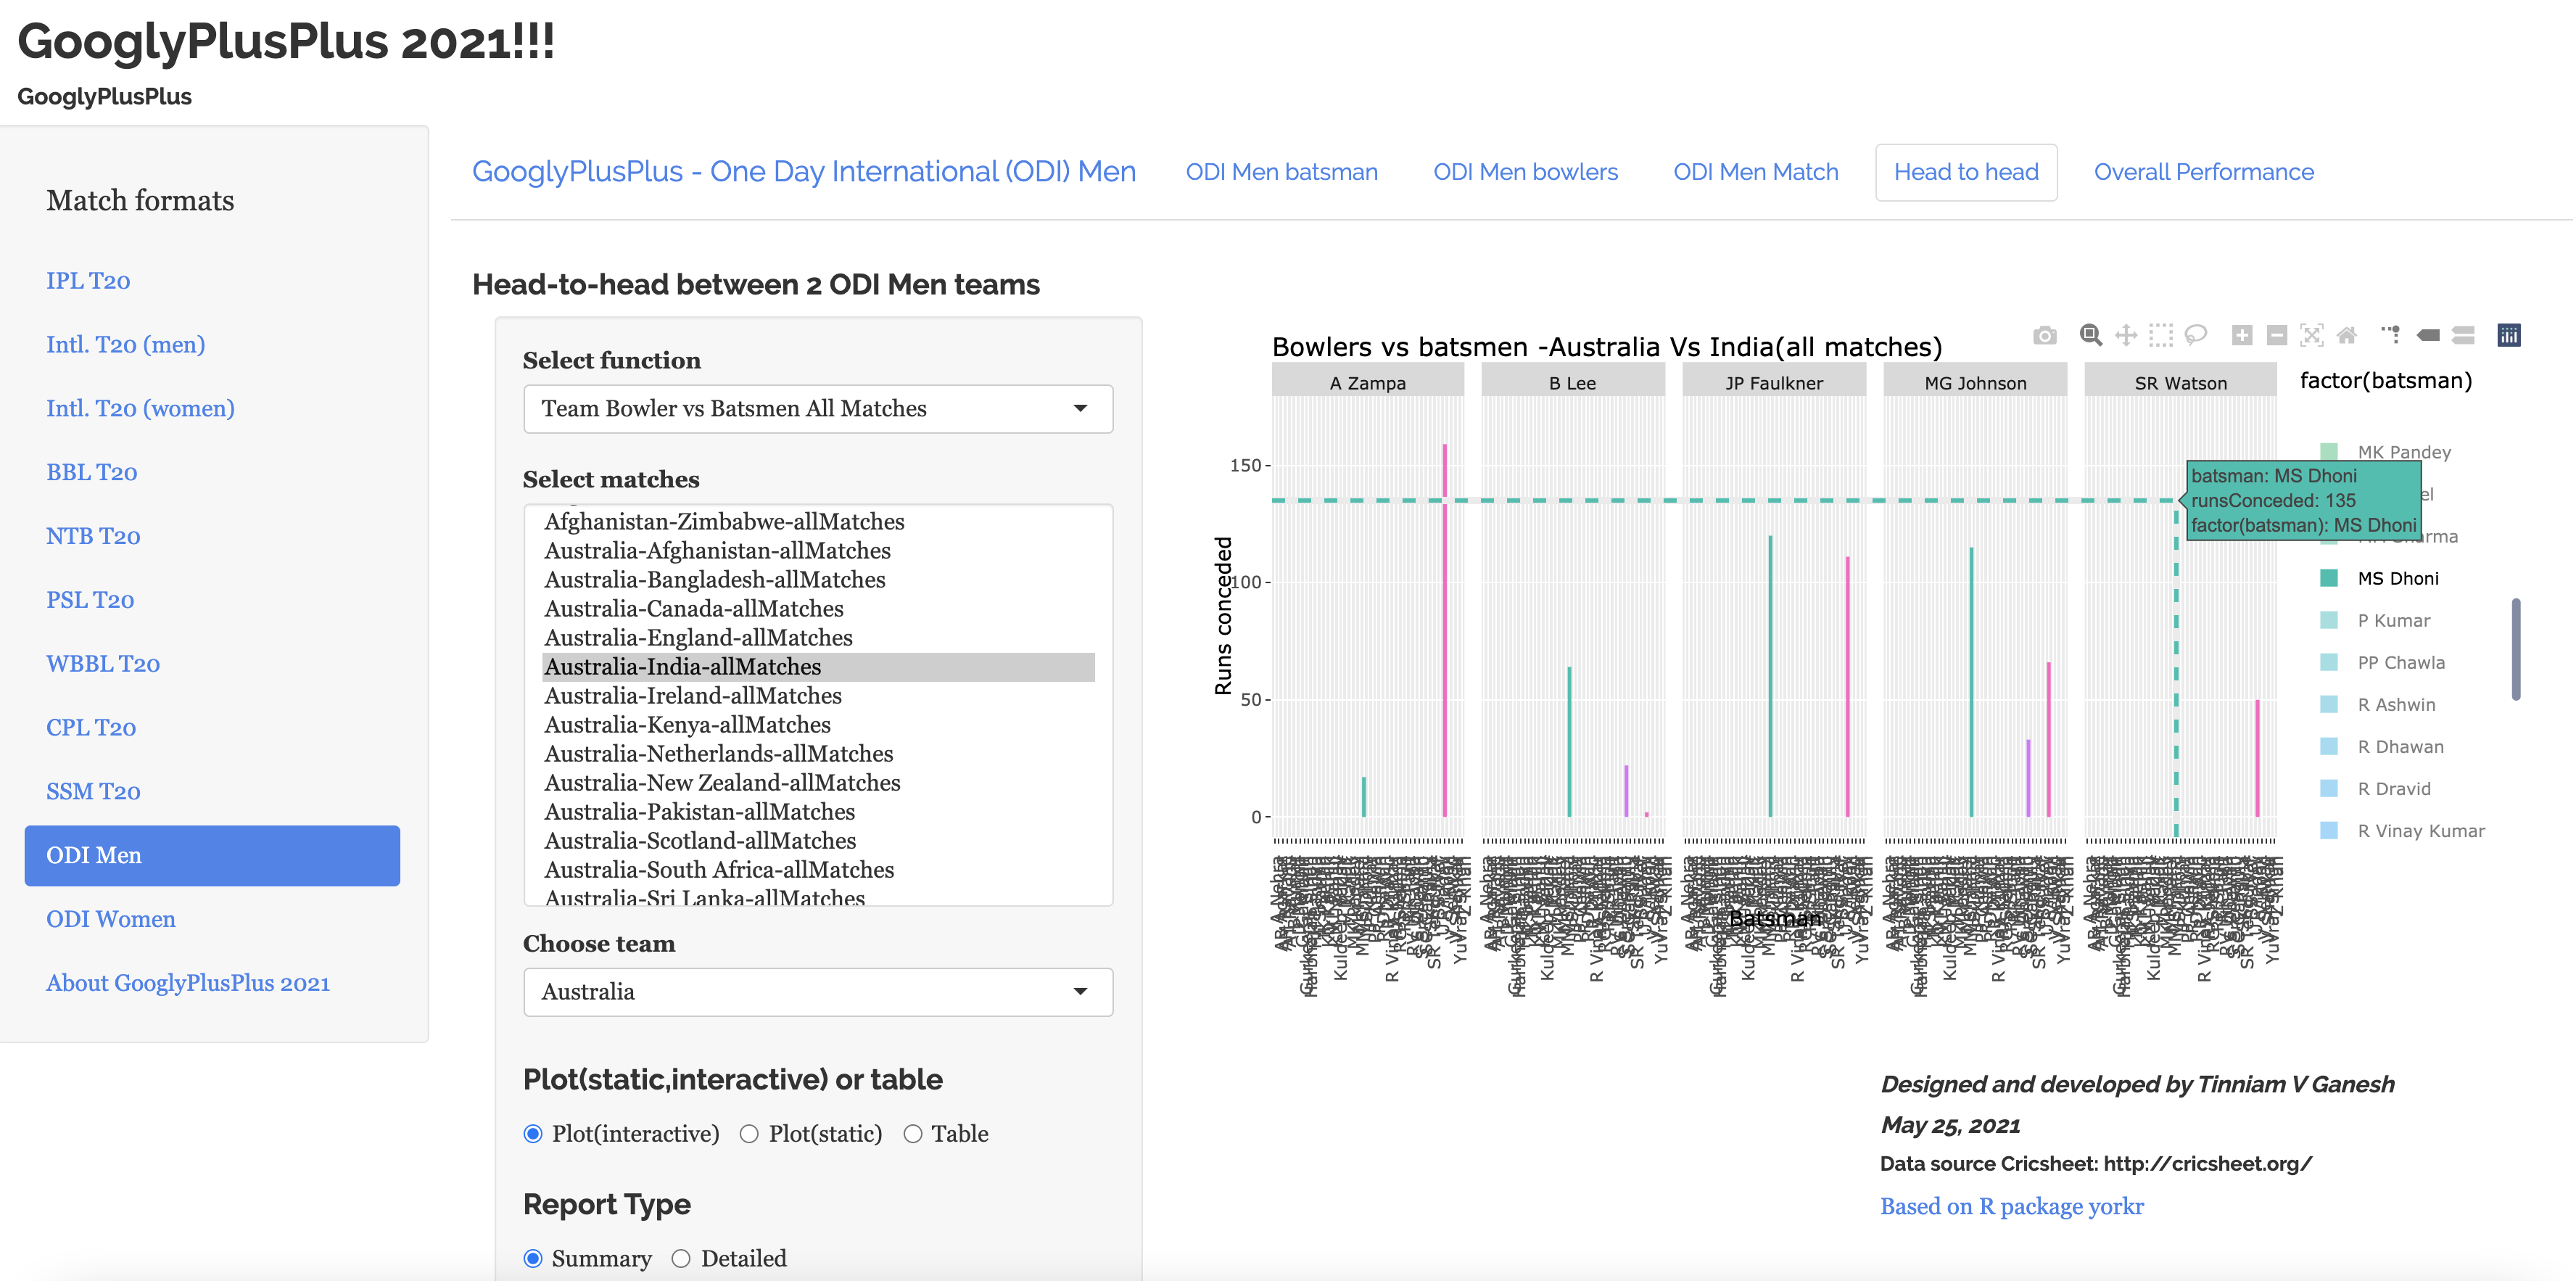Viewport: 2576px width, 1281px height.
Task: Choose the Box Select tool
Action: coord(2161,335)
